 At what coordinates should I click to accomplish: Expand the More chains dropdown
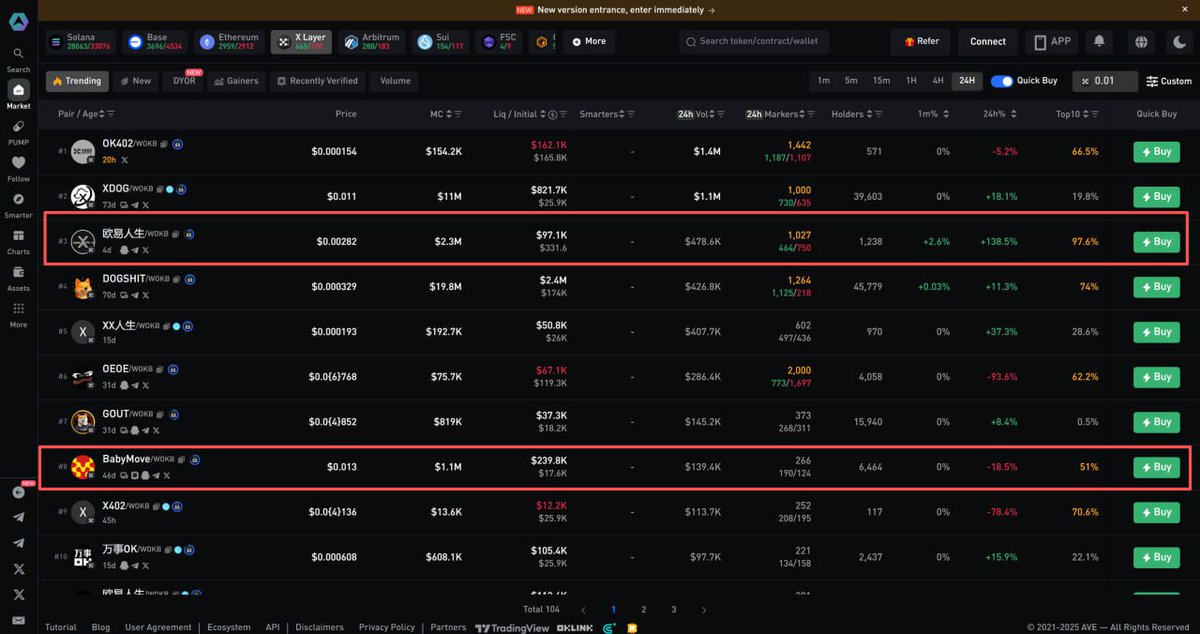click(589, 42)
